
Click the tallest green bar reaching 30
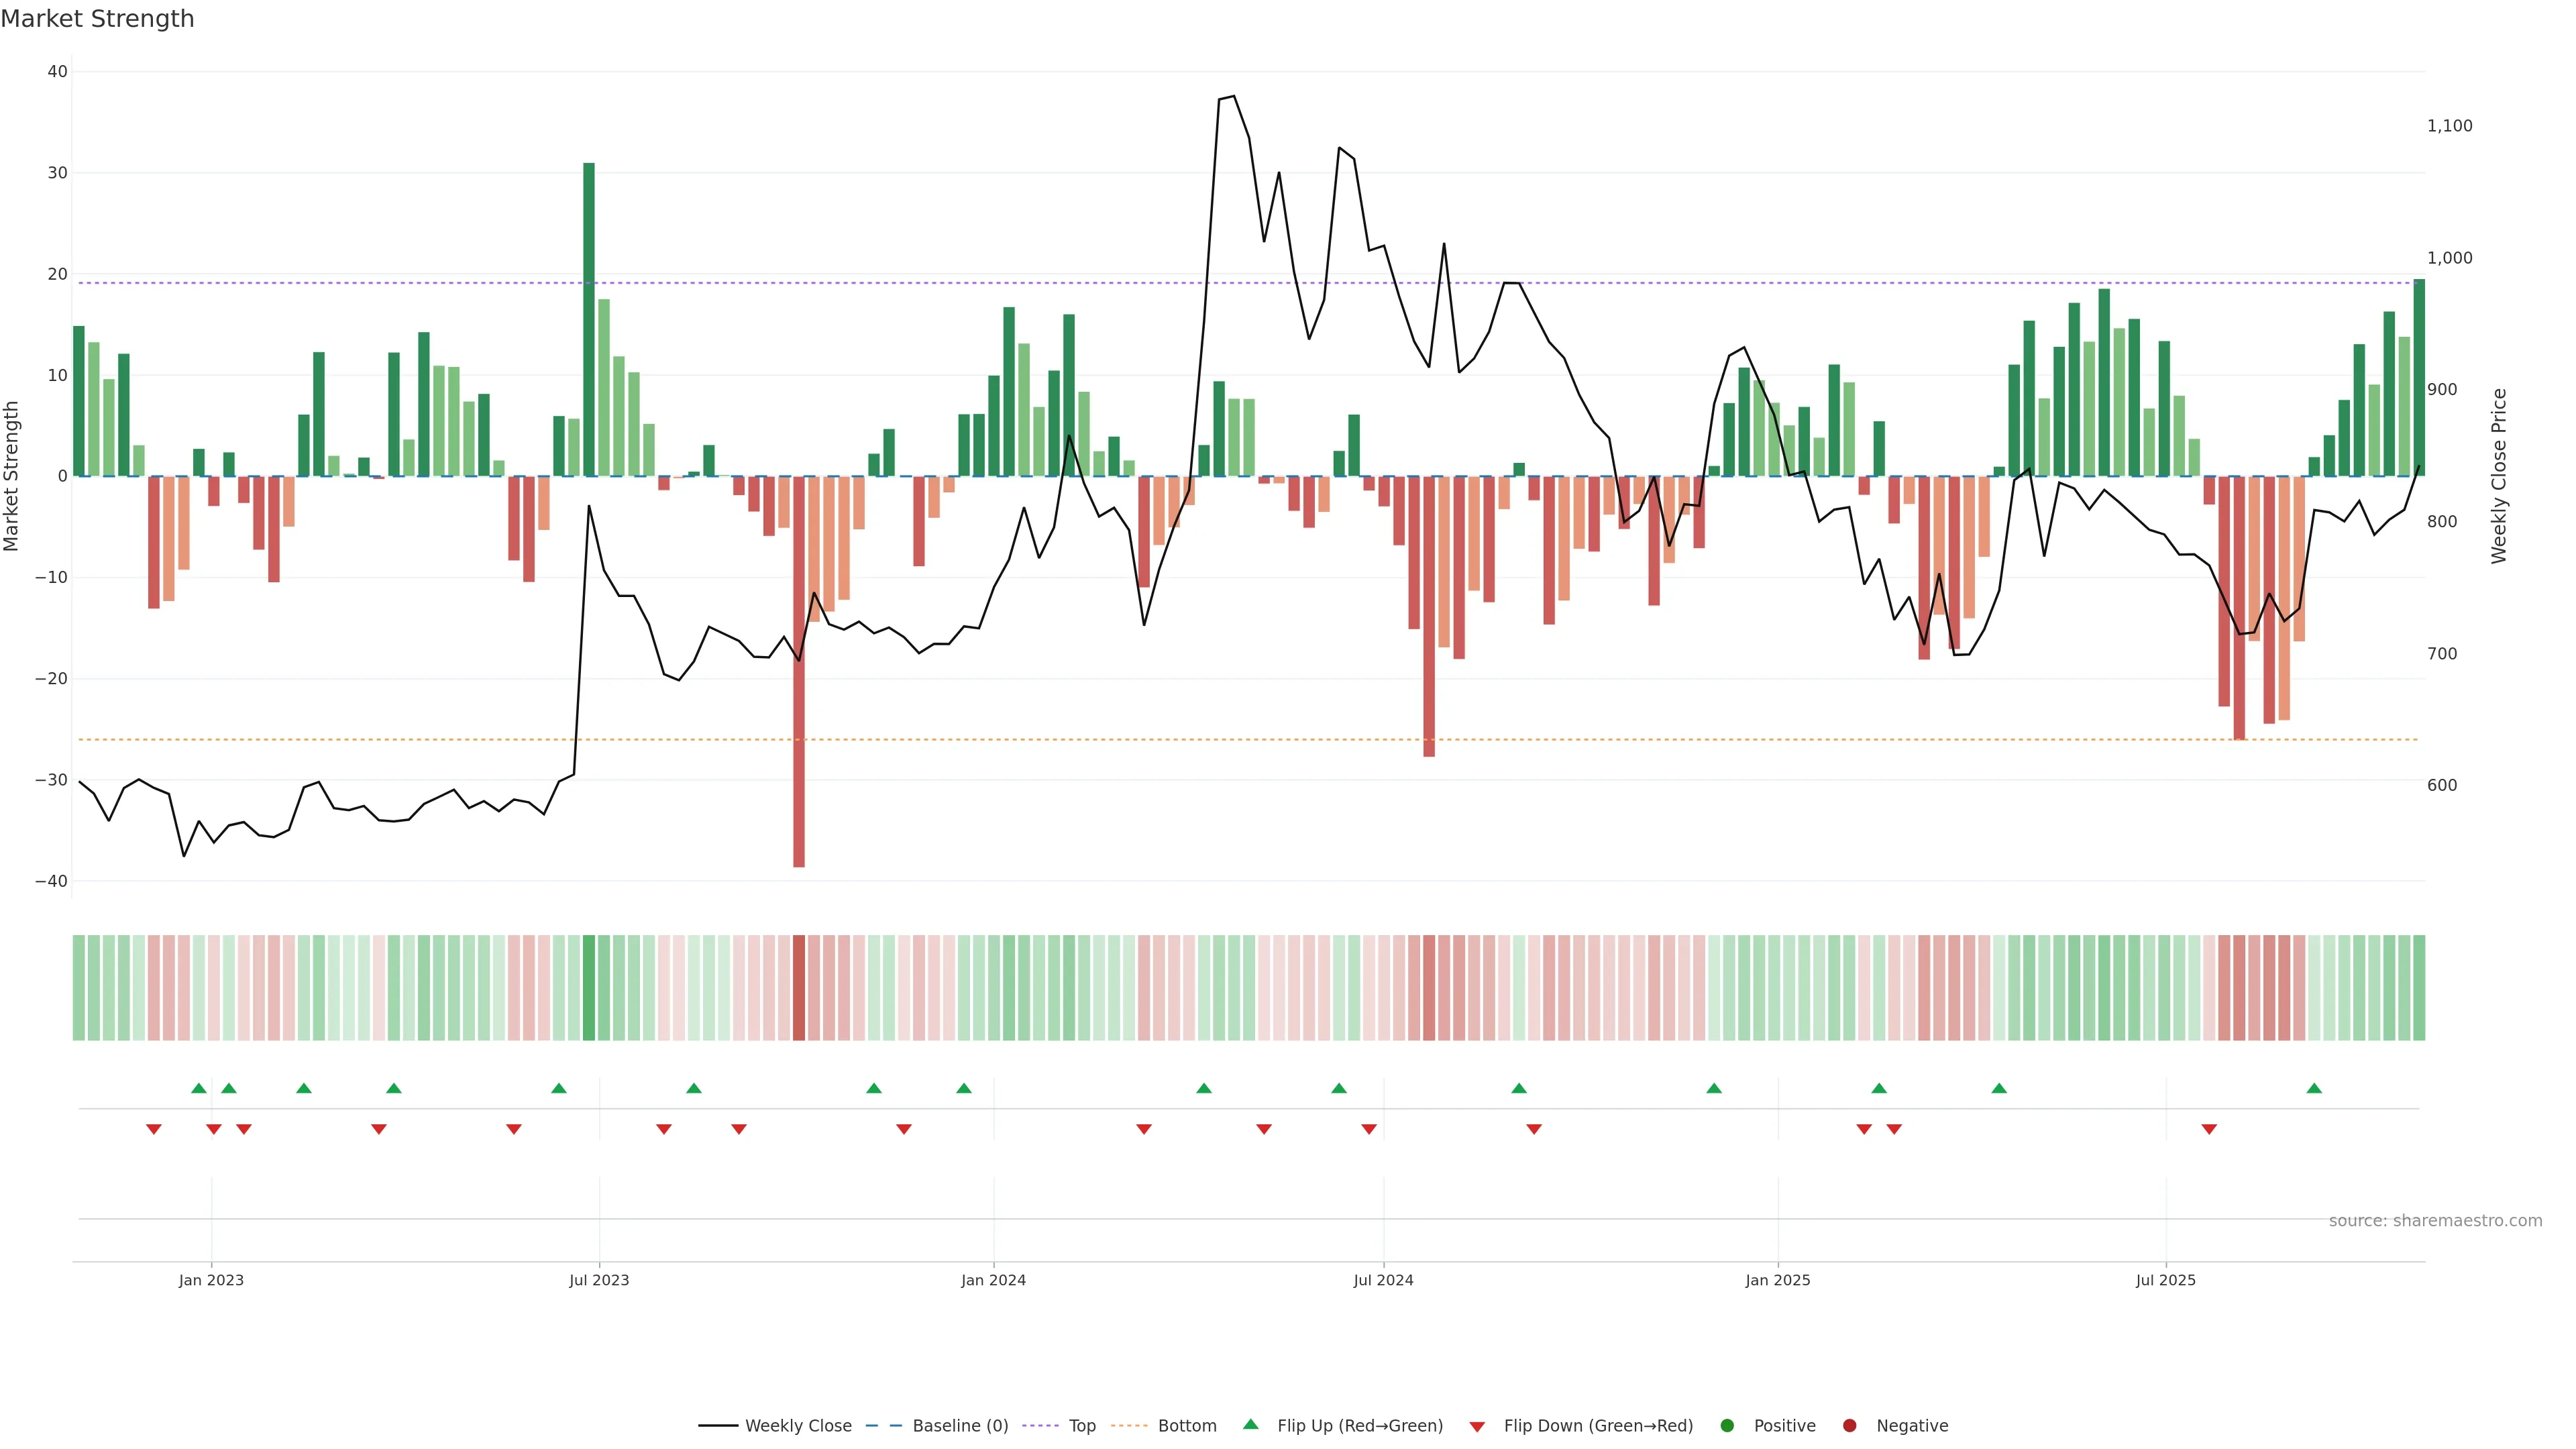coord(589,320)
